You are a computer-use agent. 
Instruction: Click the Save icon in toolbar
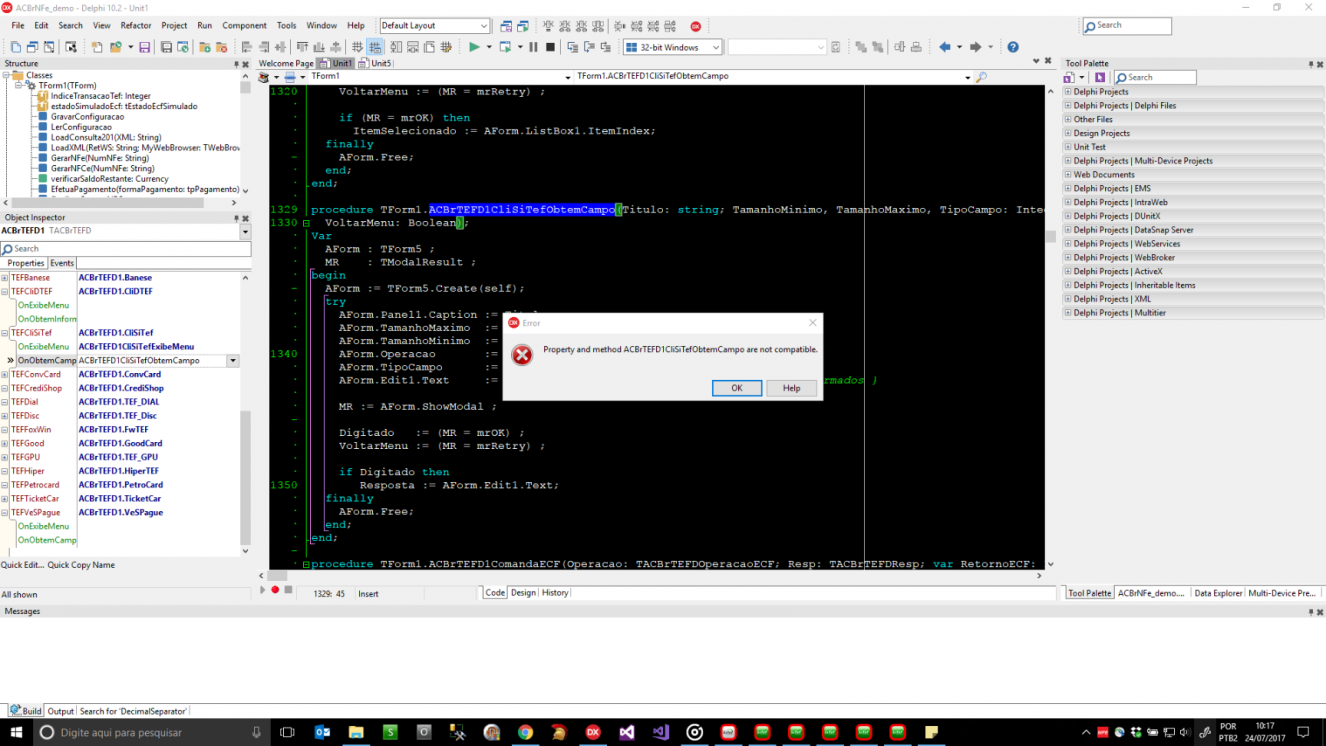(145, 47)
